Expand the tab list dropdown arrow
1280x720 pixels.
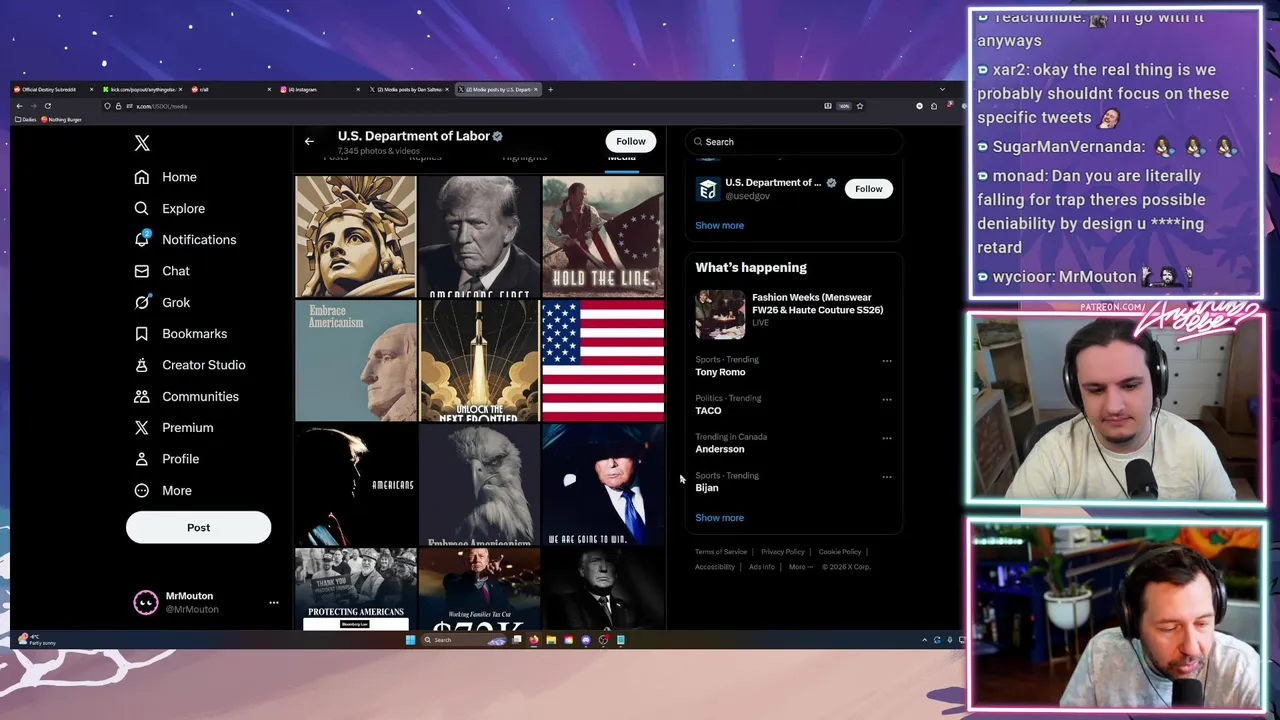[942, 89]
